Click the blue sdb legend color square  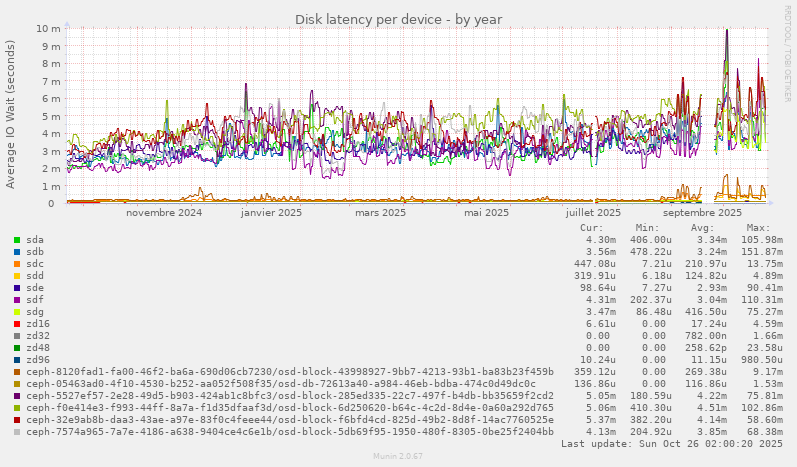17,252
